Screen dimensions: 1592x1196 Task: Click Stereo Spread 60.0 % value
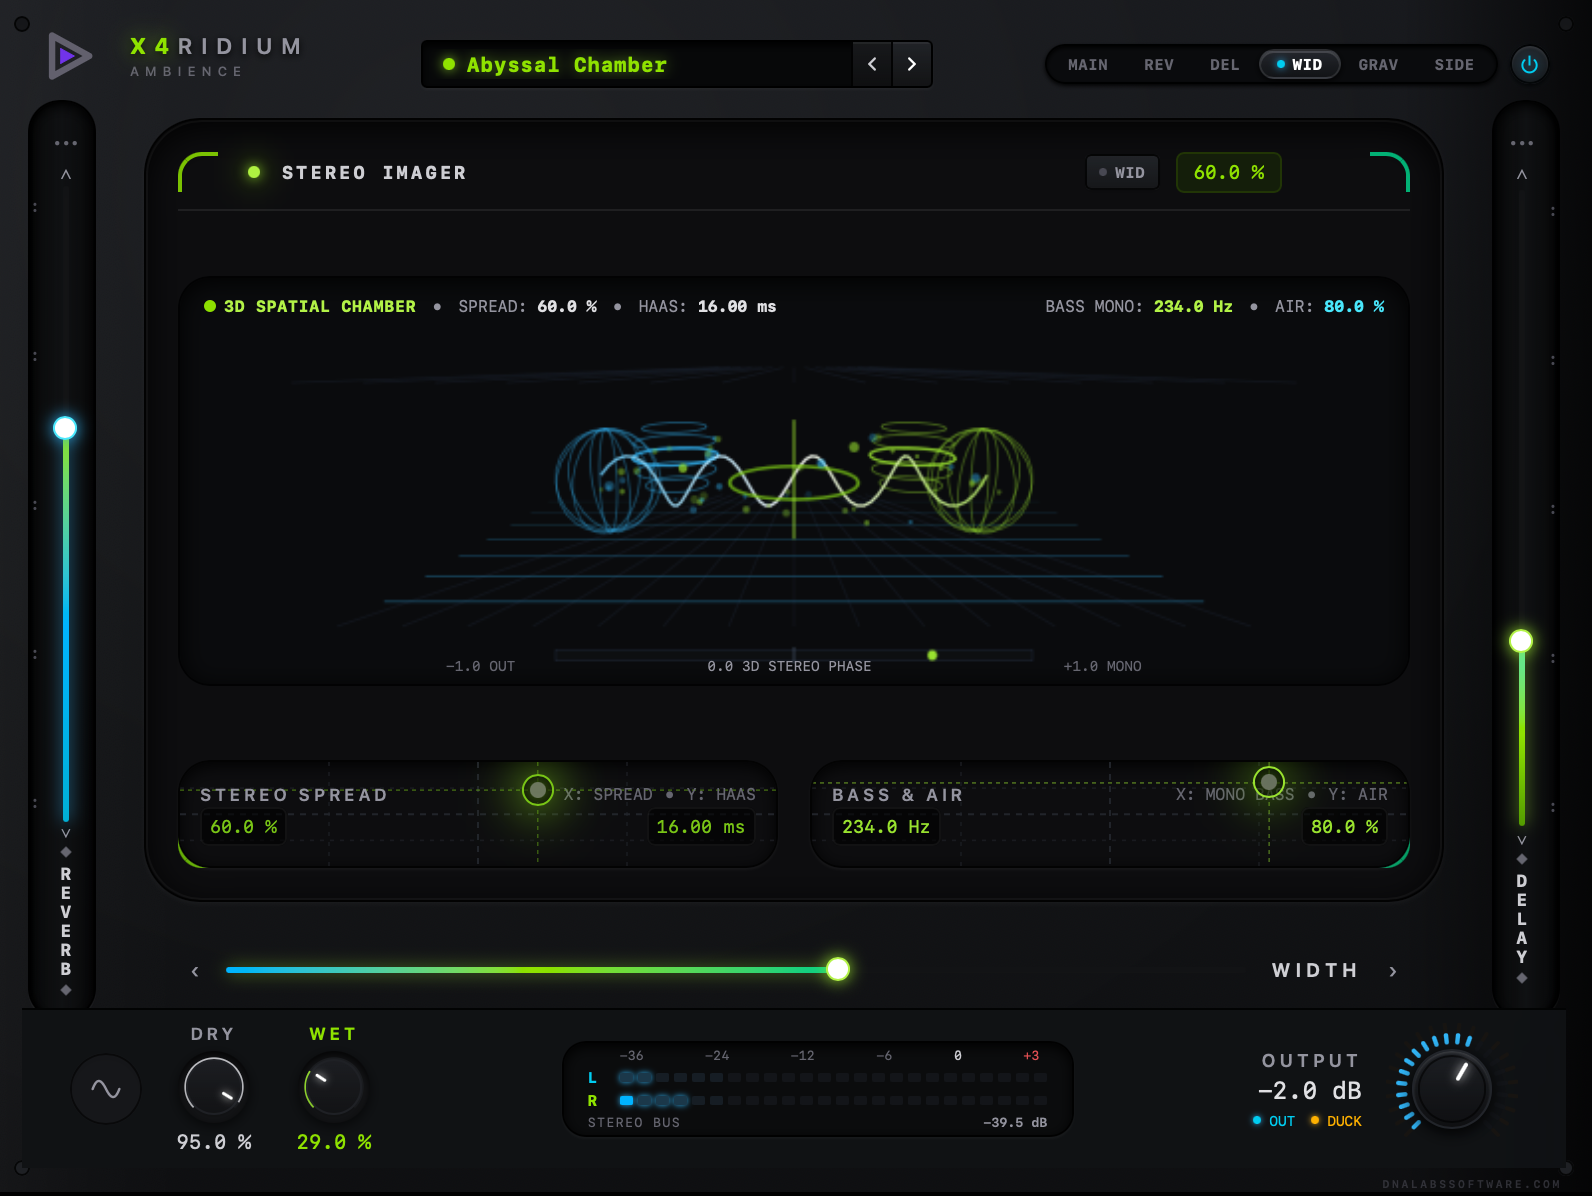point(244,827)
